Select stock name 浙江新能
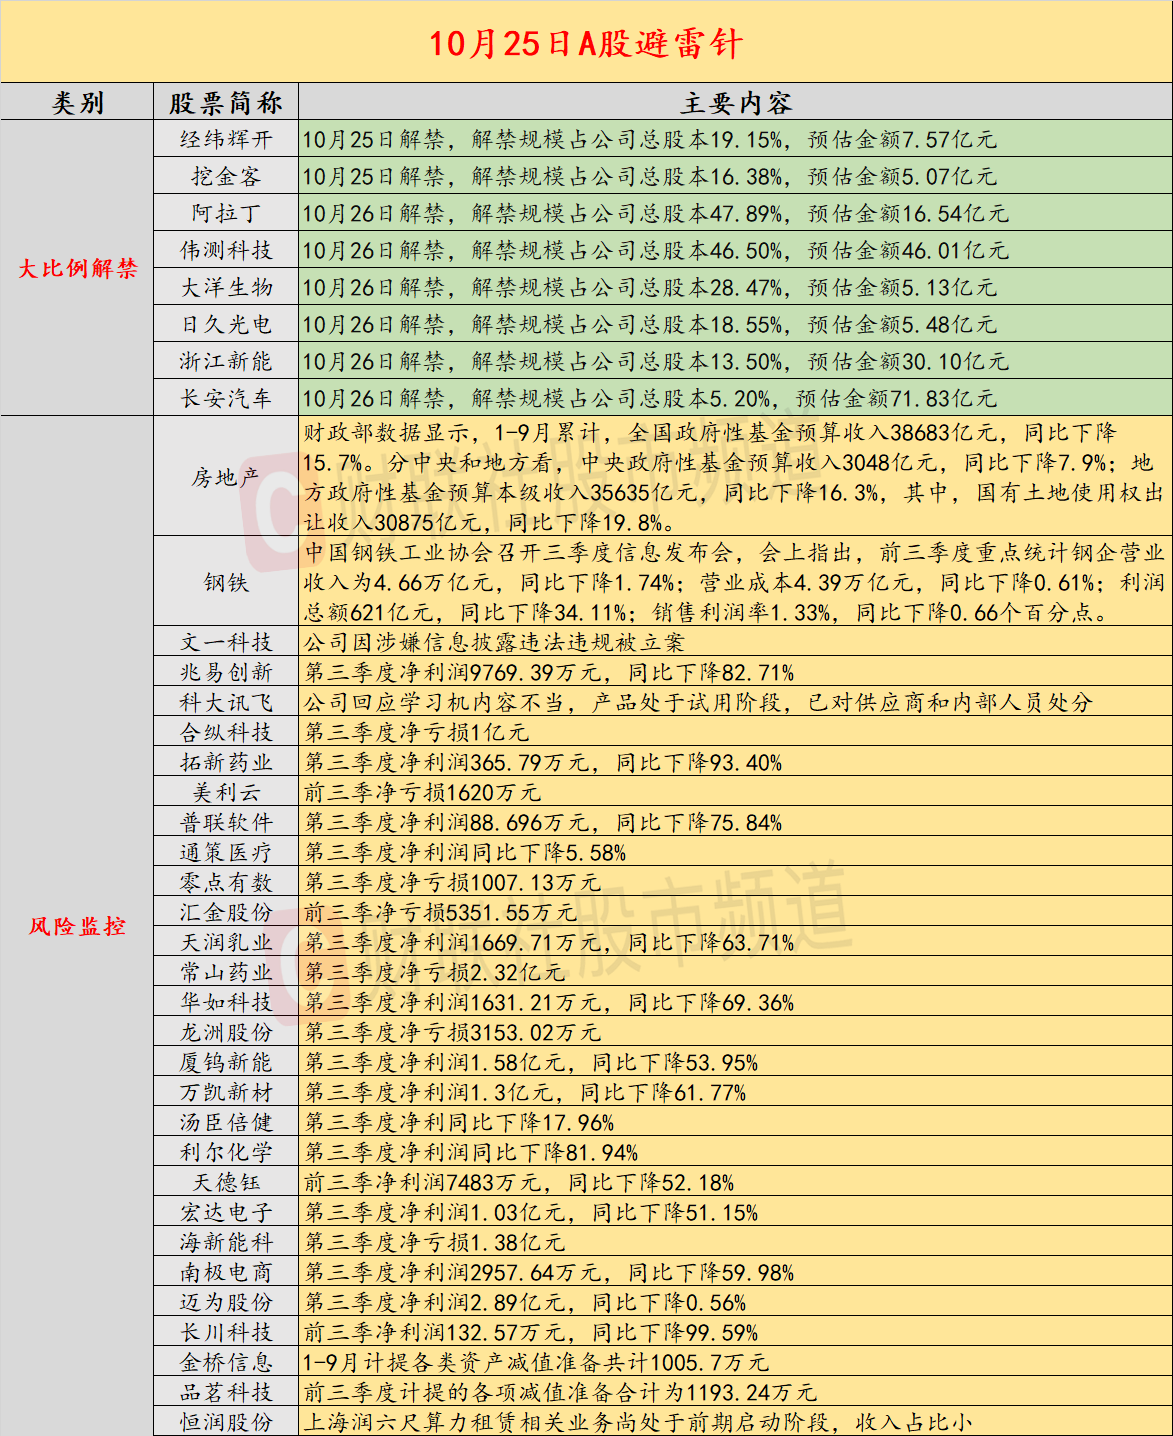 pos(226,361)
